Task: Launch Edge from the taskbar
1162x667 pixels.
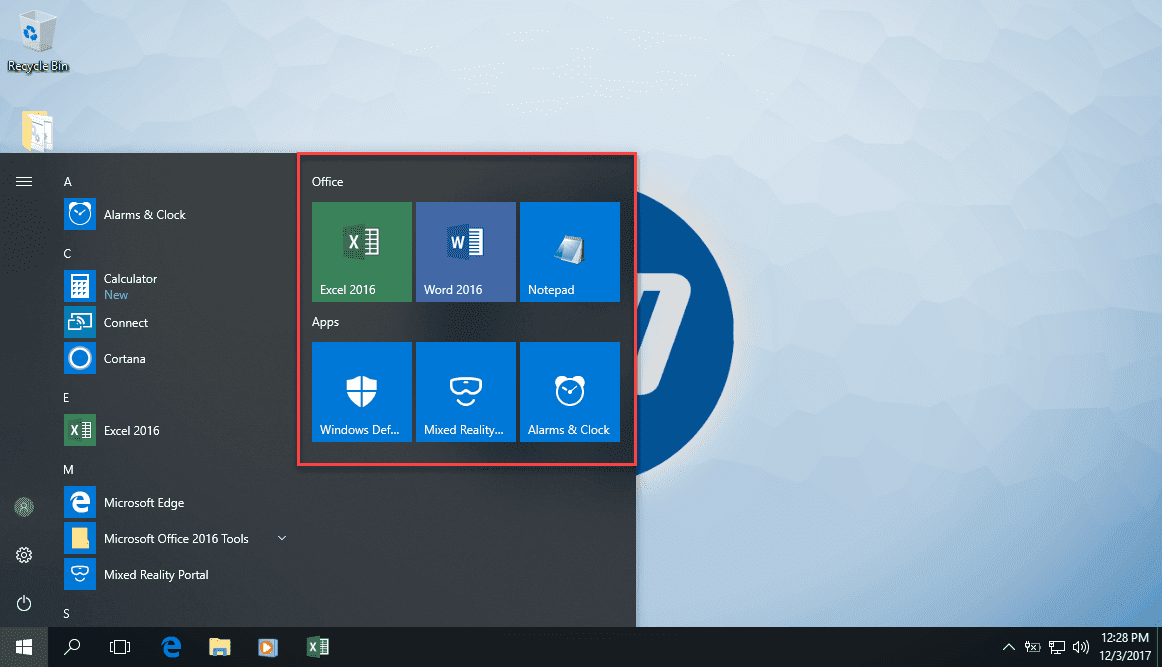Action: [171, 647]
